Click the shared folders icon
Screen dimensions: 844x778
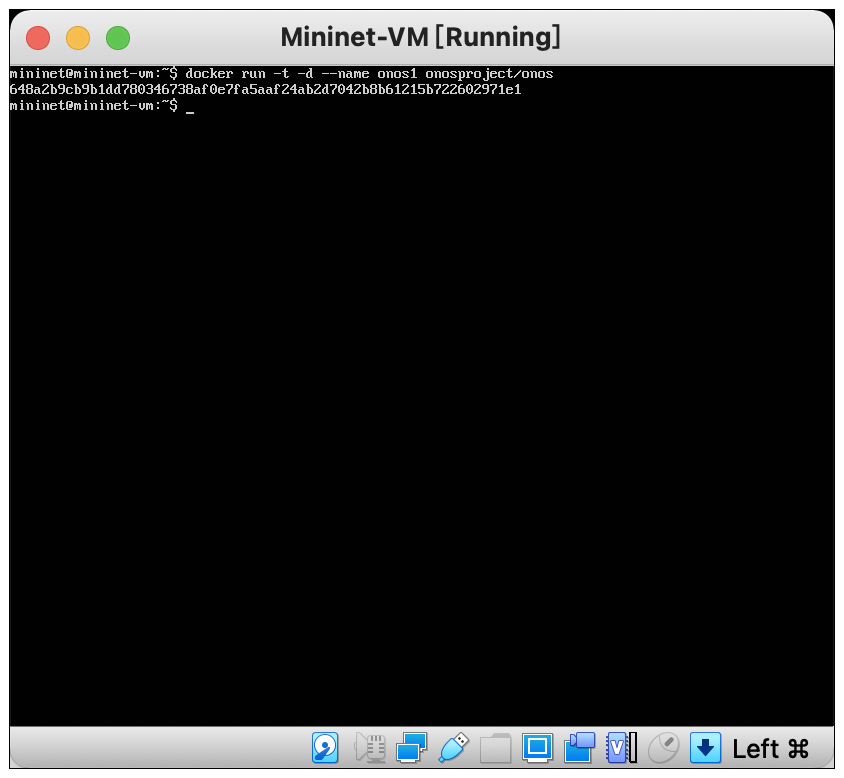coord(495,747)
